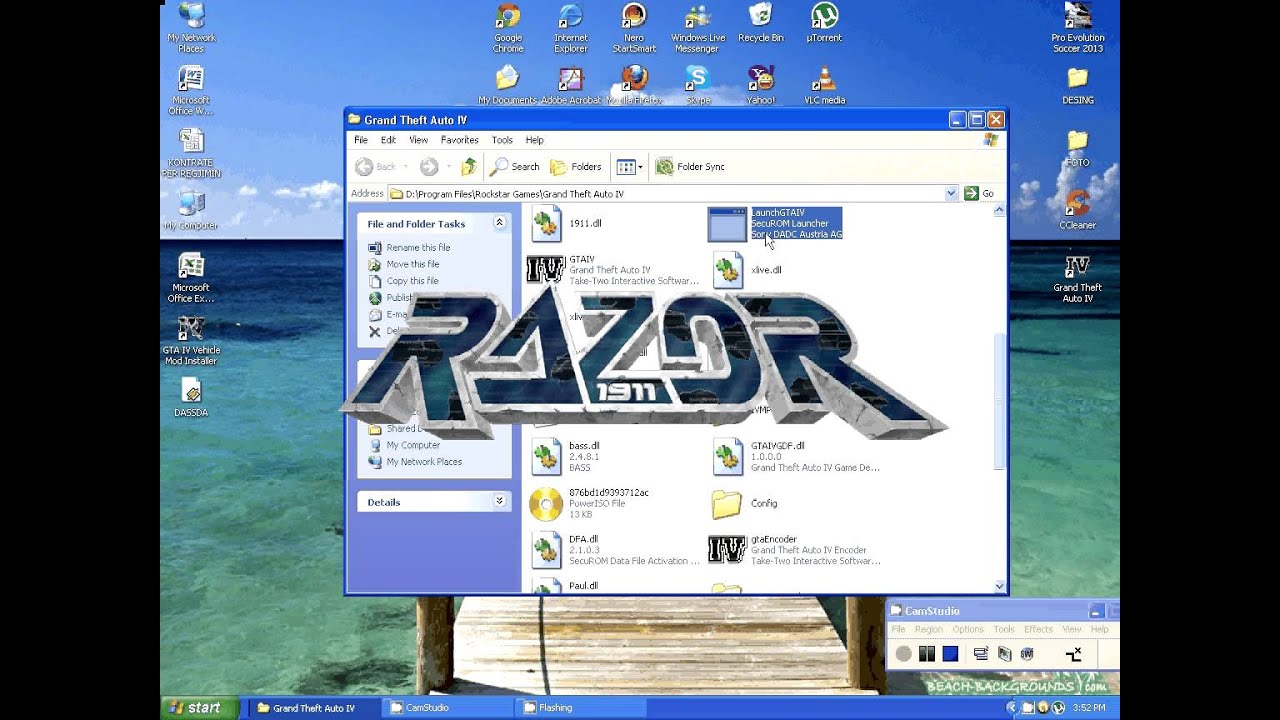Screen dimensions: 1280x720
Task: Open the File menu in Grand Theft Auto IV window
Action: (361, 140)
